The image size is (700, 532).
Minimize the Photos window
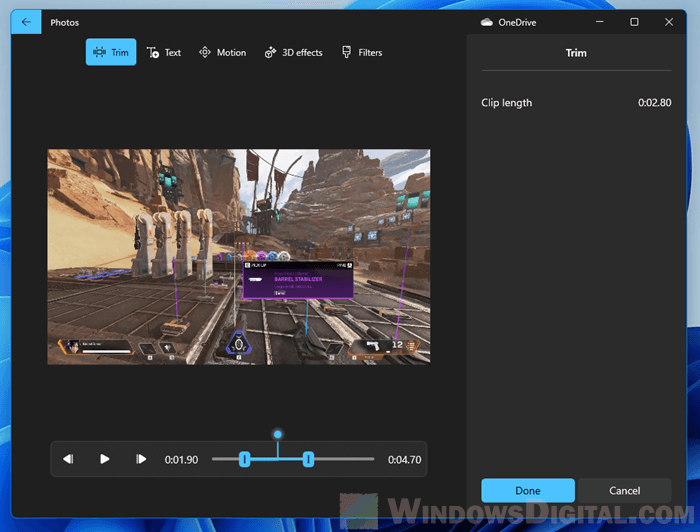point(600,22)
